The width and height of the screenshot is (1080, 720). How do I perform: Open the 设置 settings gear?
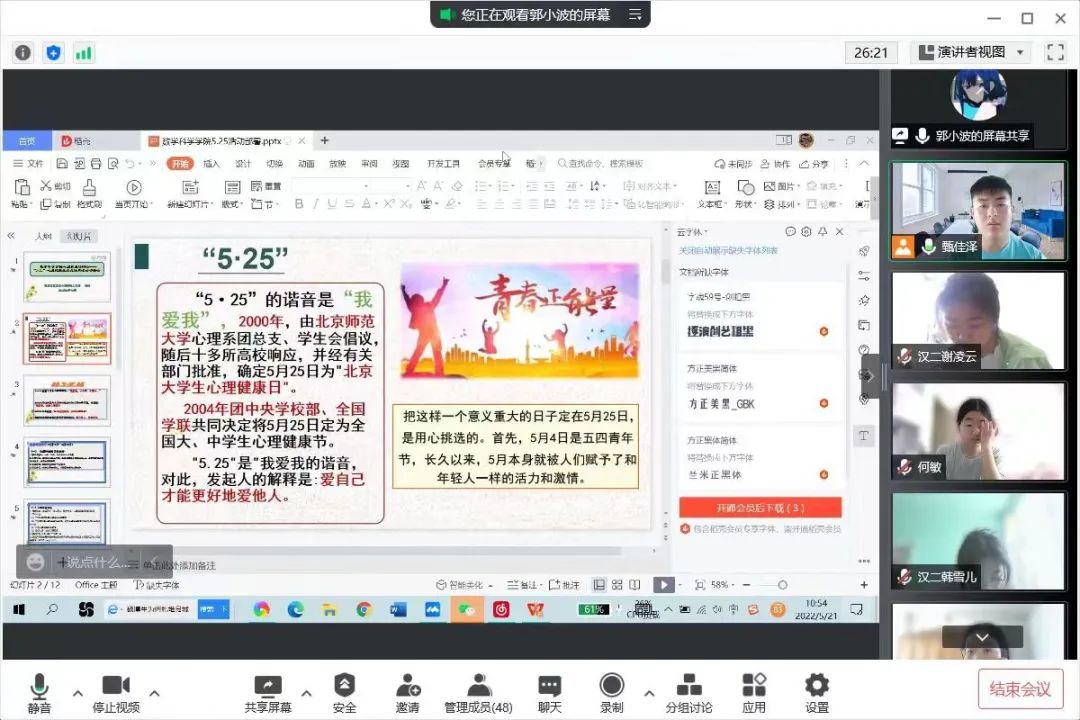[x=817, y=687]
